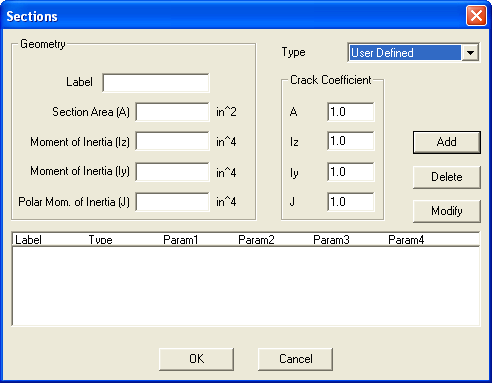Edit the crack coefficient Iz value
492x383 pixels.
351,141
